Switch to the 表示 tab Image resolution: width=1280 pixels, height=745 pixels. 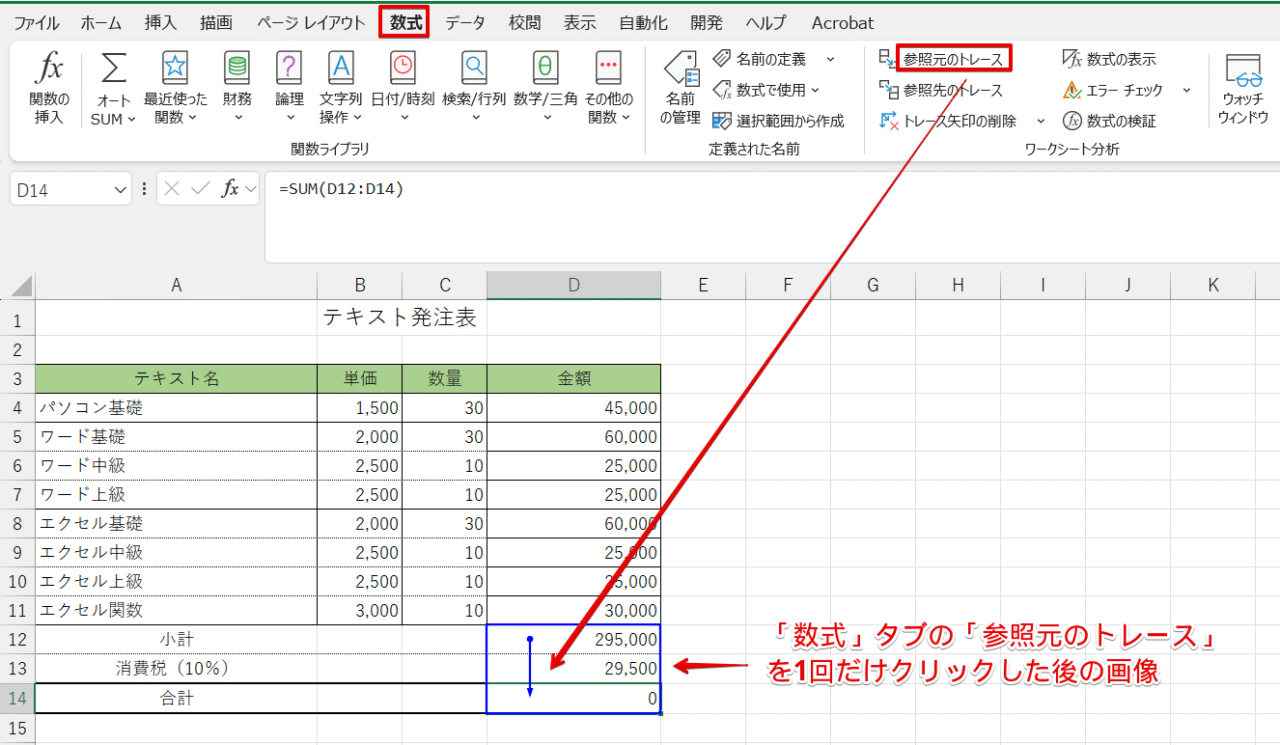click(579, 22)
